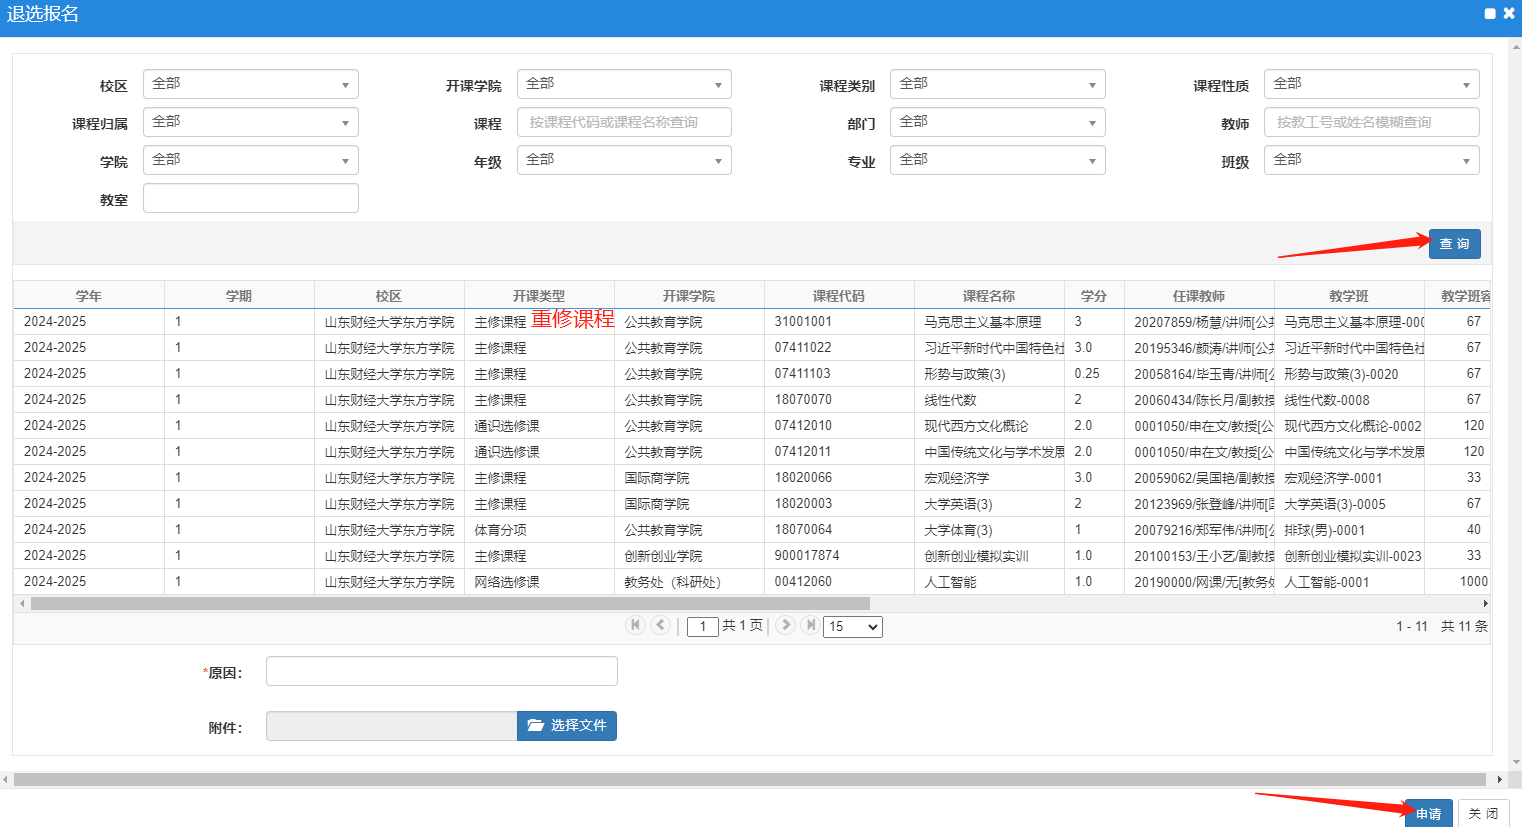The width and height of the screenshot is (1522, 827).
Task: Click the 申请 submit button
Action: coord(1428,813)
